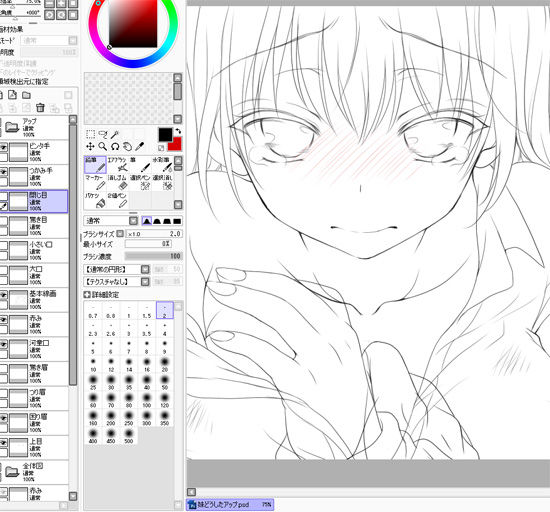
Task: Select the hand pan tool
Action: (x=127, y=146)
